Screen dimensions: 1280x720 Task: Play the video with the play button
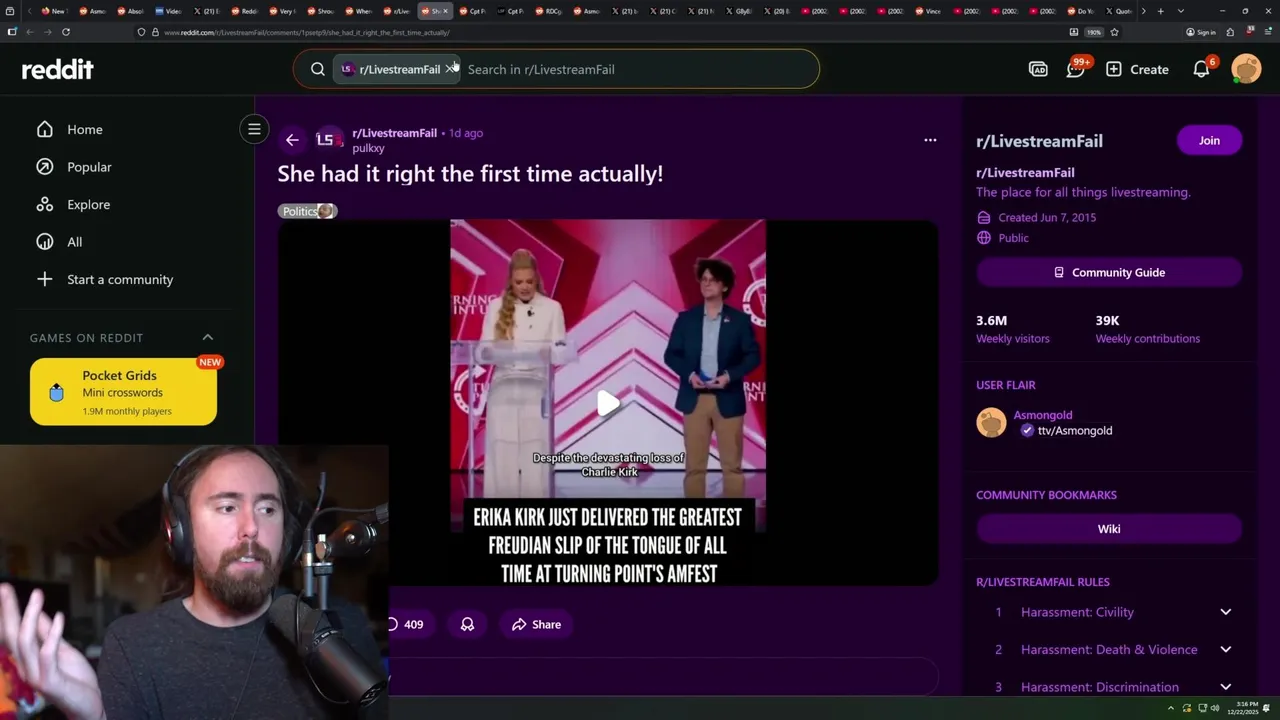(x=608, y=402)
